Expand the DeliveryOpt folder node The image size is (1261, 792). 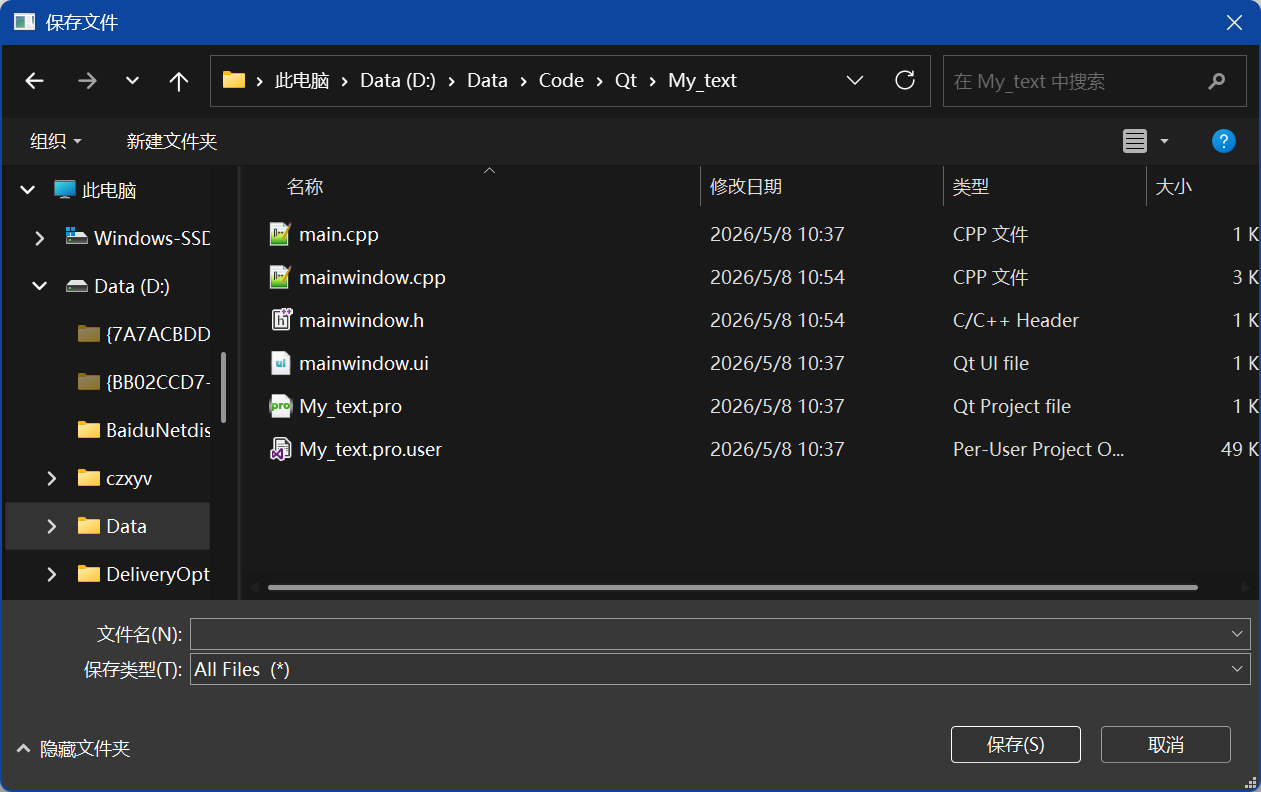tap(52, 574)
